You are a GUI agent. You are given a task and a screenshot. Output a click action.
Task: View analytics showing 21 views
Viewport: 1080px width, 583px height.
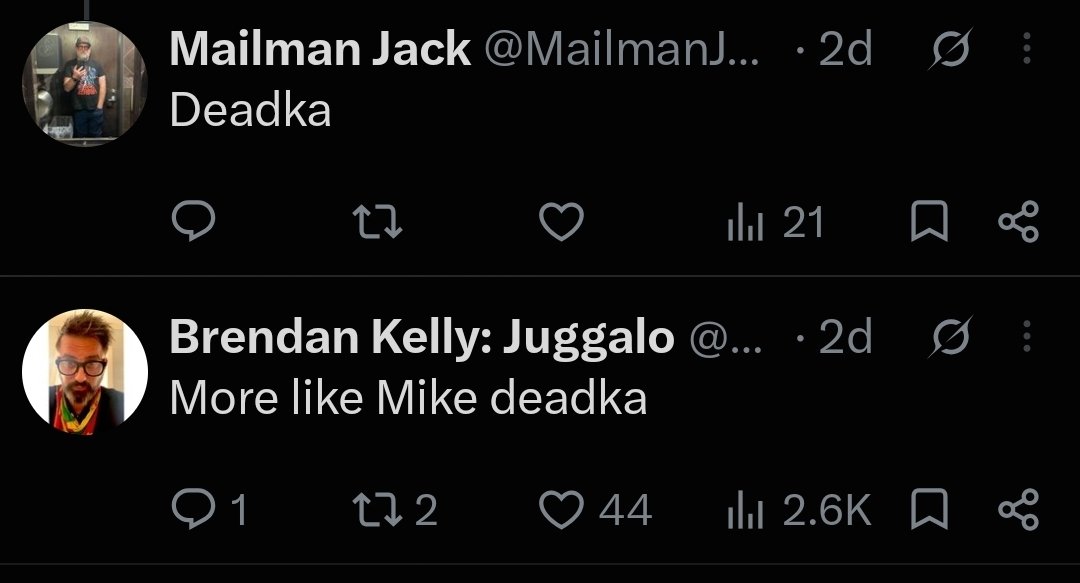point(776,222)
